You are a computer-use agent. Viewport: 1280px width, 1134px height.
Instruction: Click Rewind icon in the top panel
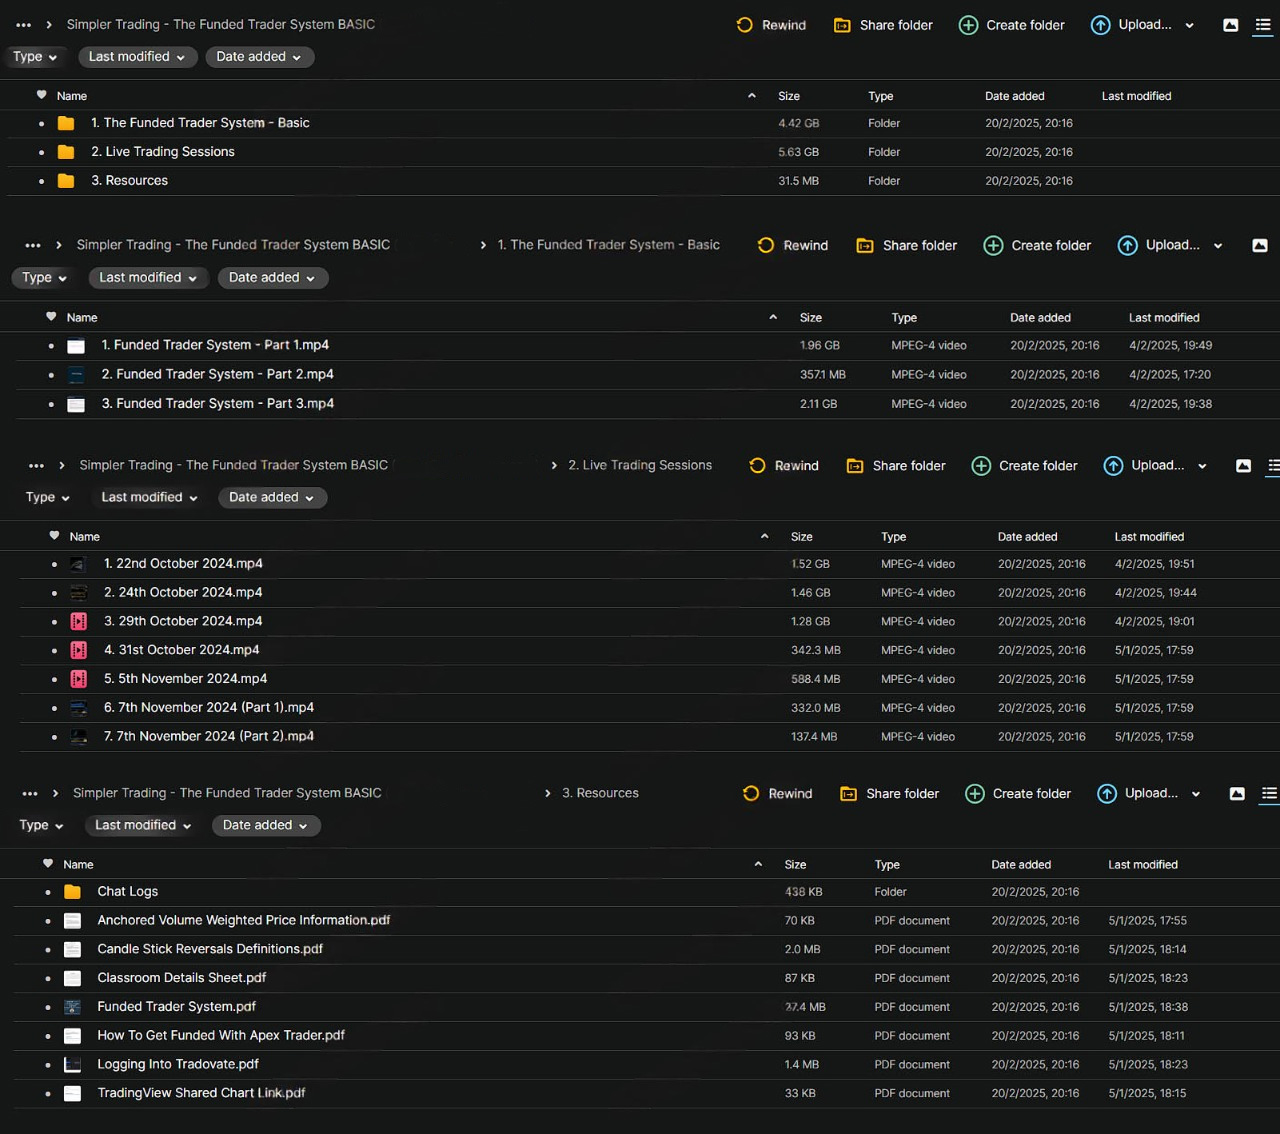pos(745,25)
